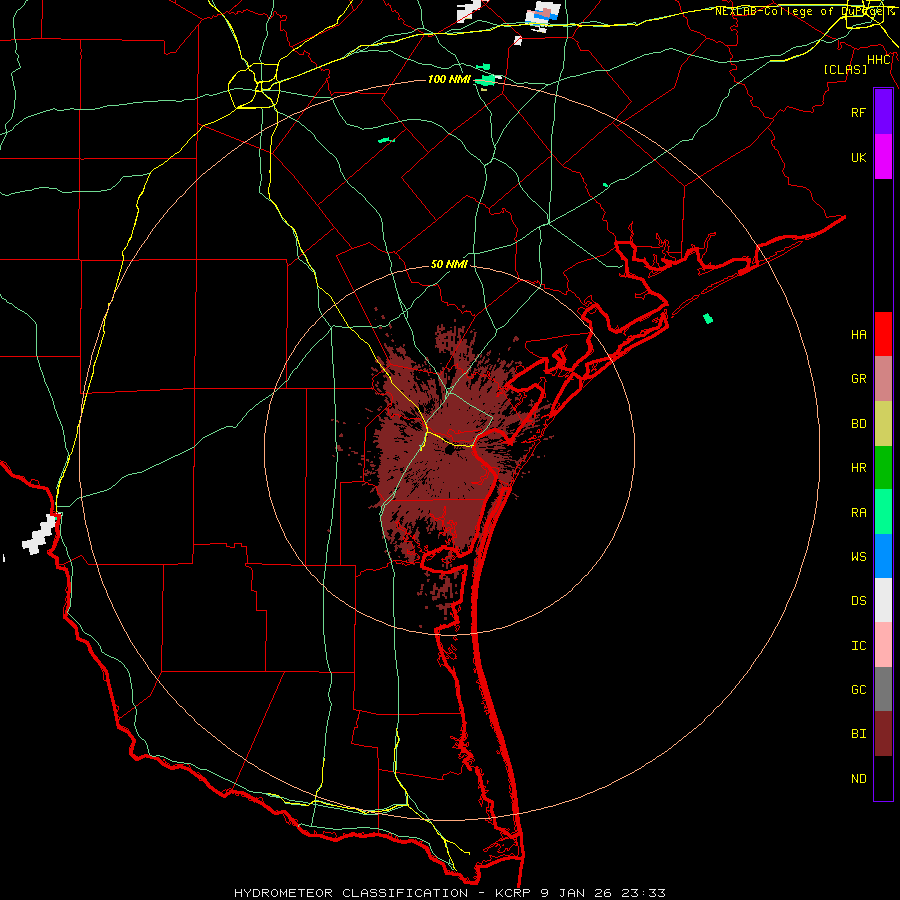Click the DS legend label
The height and width of the screenshot is (900, 900).
click(x=858, y=601)
